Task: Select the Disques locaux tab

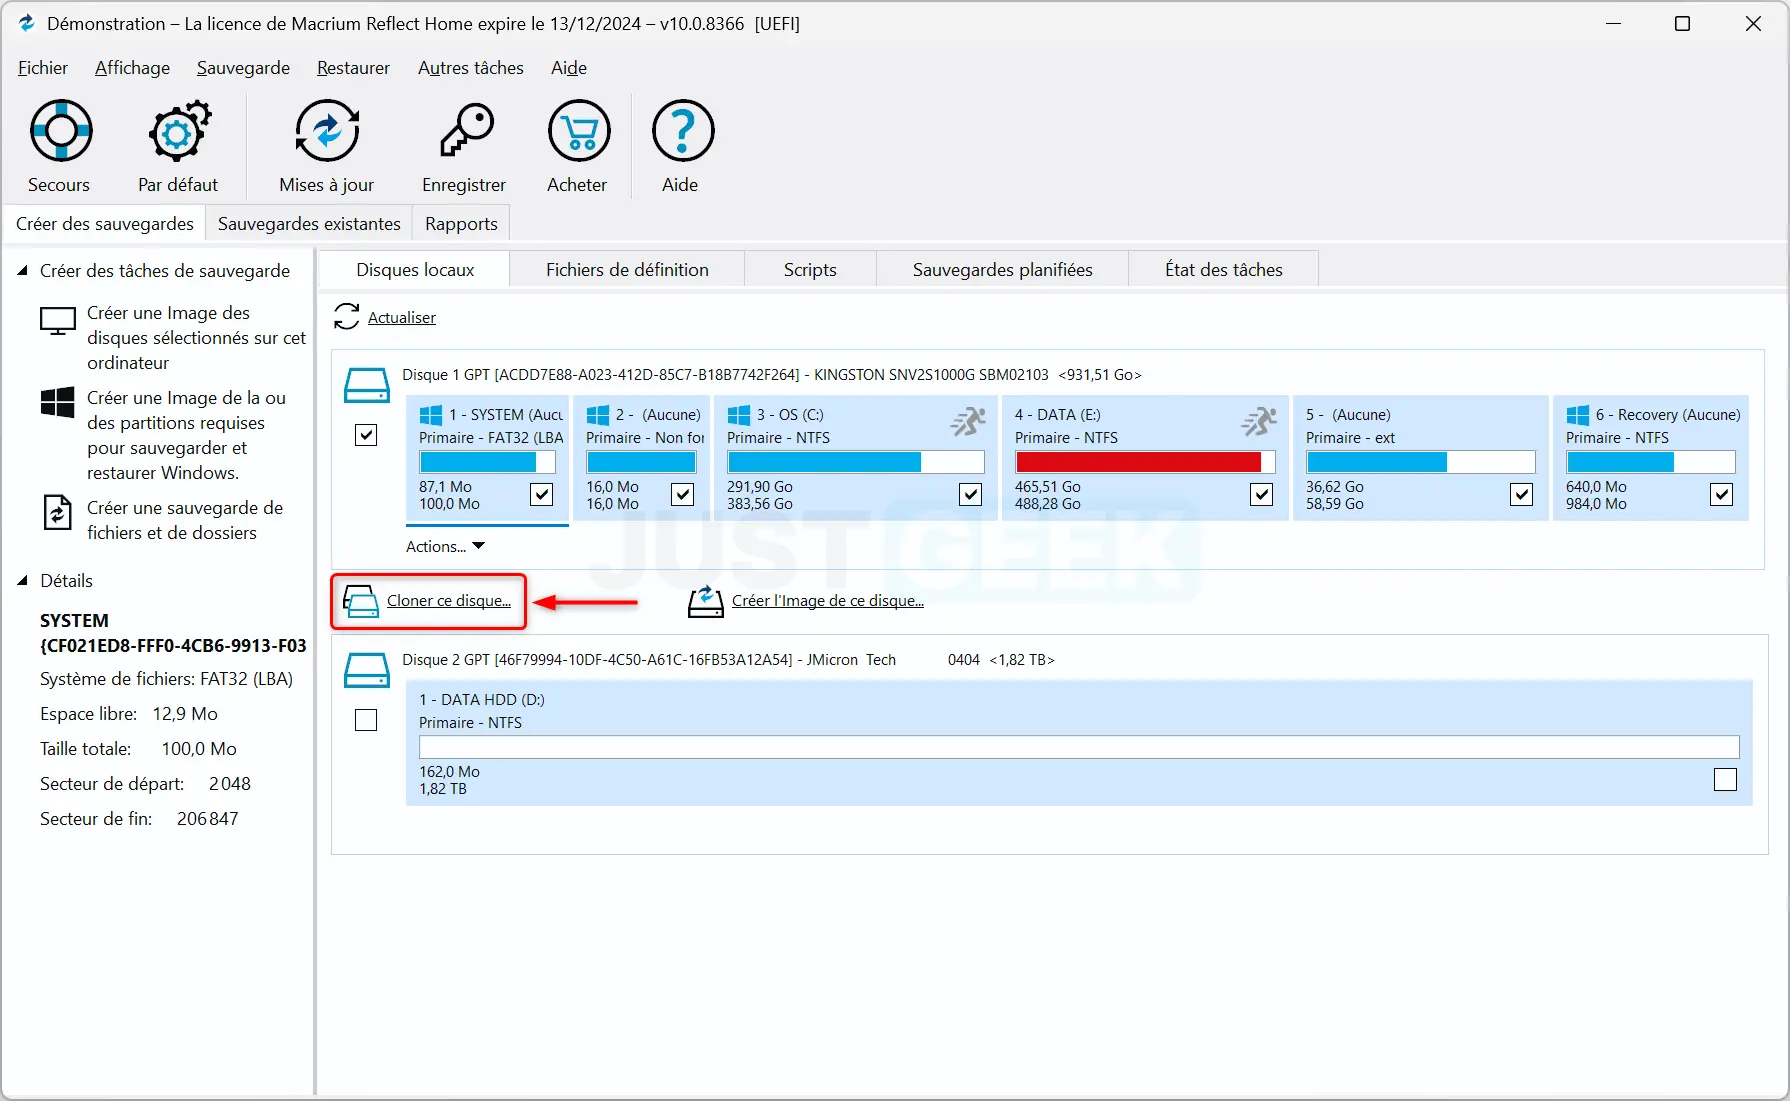Action: coord(415,269)
